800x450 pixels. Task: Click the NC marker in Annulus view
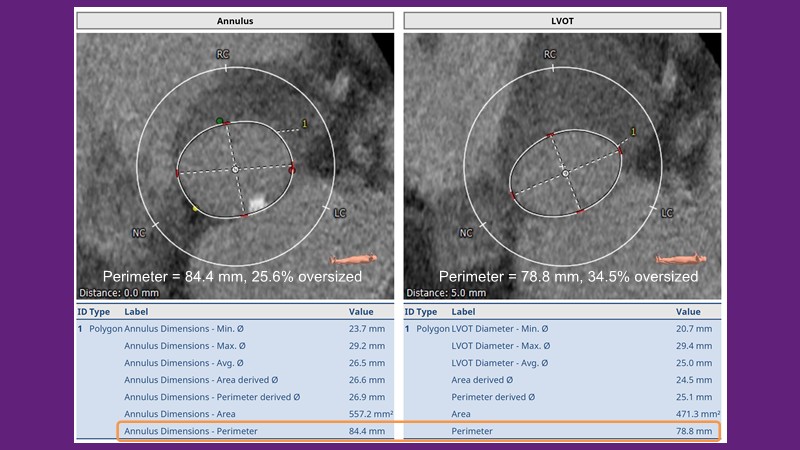[x=139, y=232]
